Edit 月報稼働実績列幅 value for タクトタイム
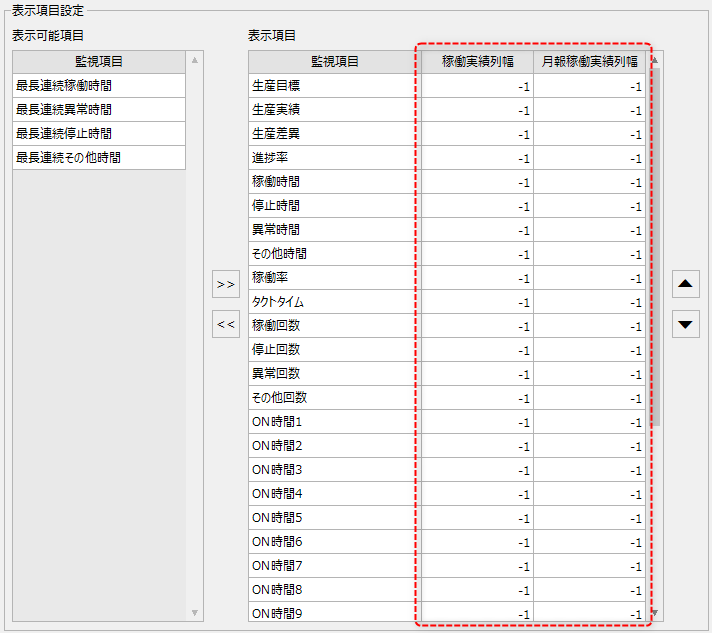The image size is (712, 633). 589,302
